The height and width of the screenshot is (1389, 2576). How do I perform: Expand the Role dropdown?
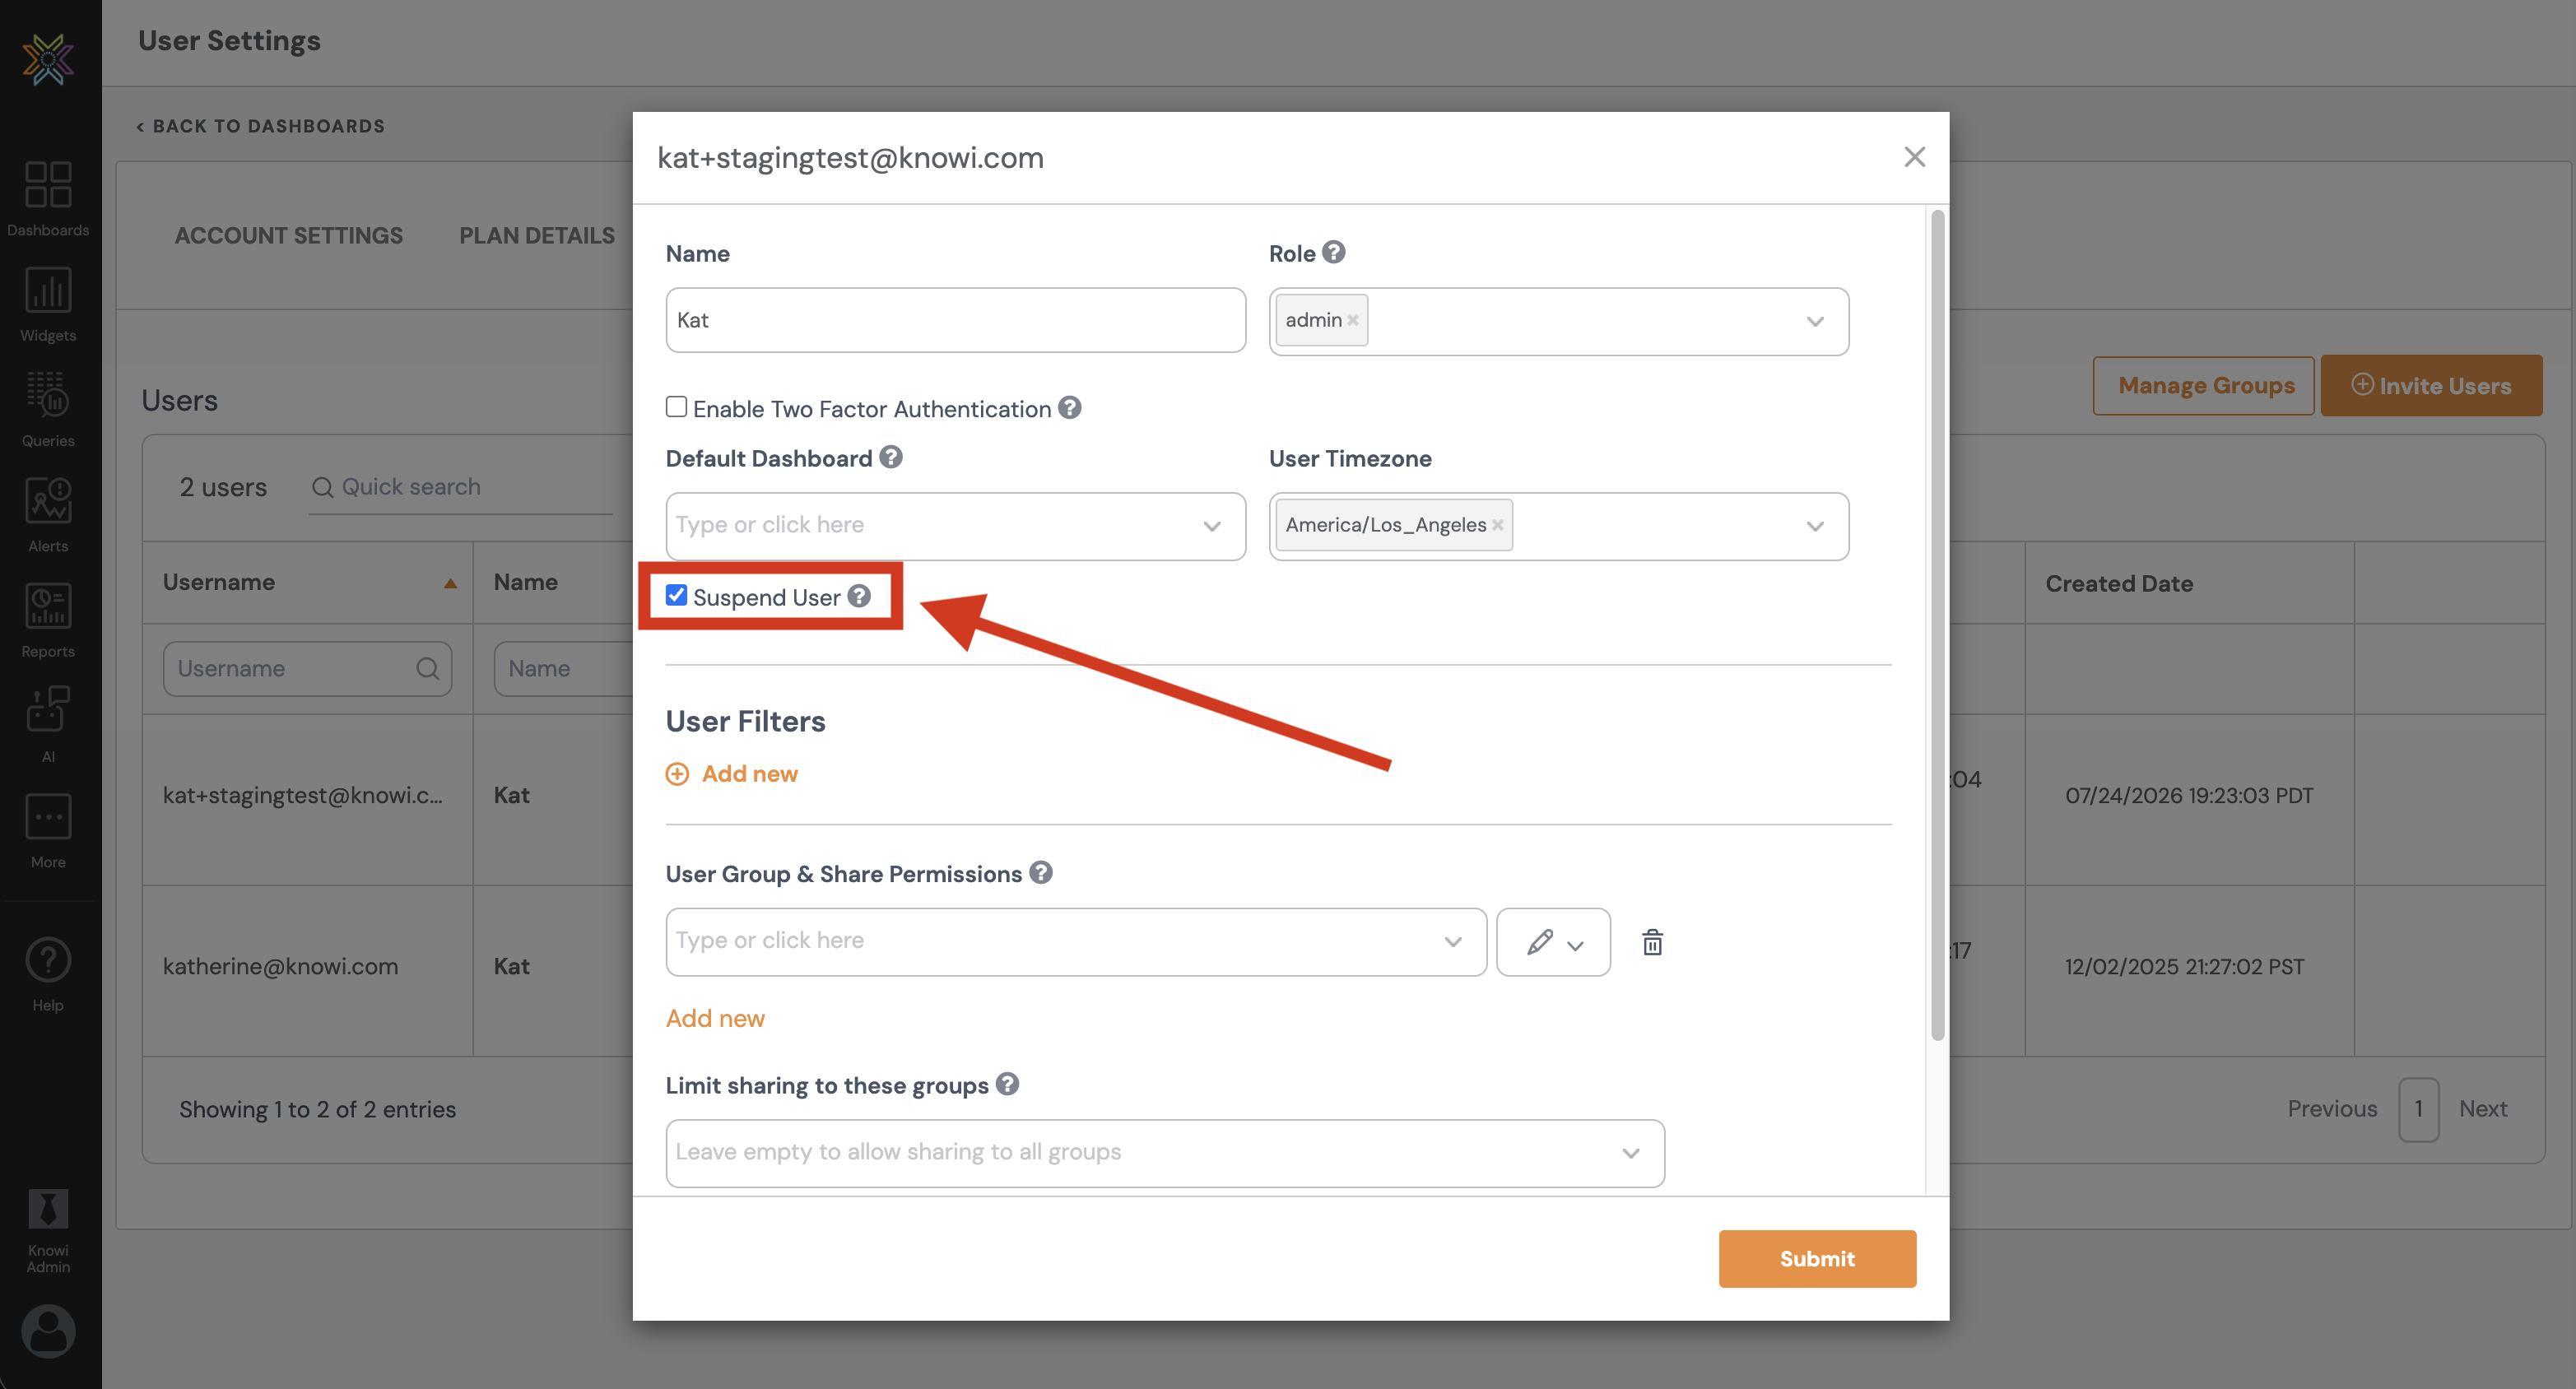[x=1814, y=322]
